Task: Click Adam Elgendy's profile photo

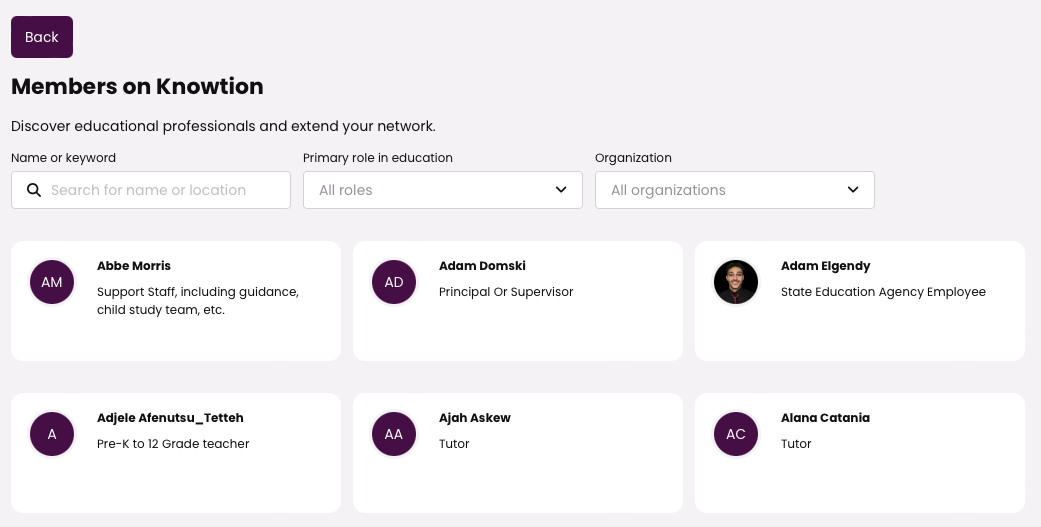Action: tap(736, 282)
